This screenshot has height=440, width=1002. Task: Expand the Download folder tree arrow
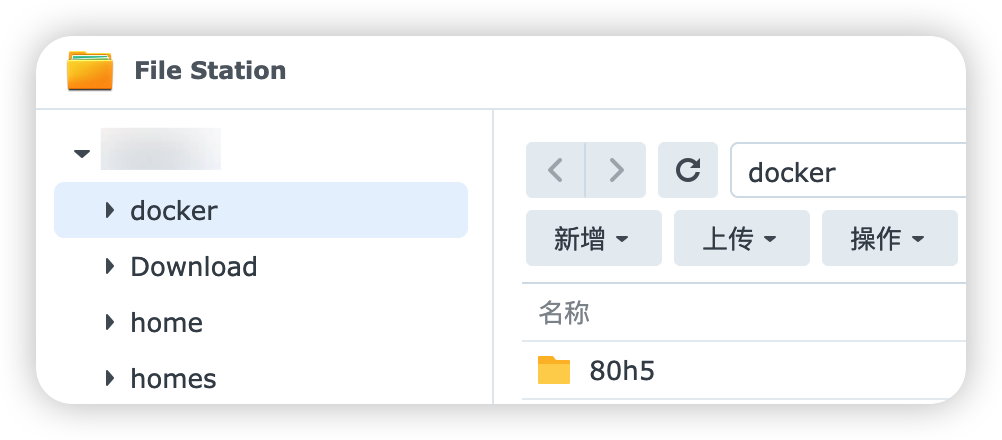[110, 267]
